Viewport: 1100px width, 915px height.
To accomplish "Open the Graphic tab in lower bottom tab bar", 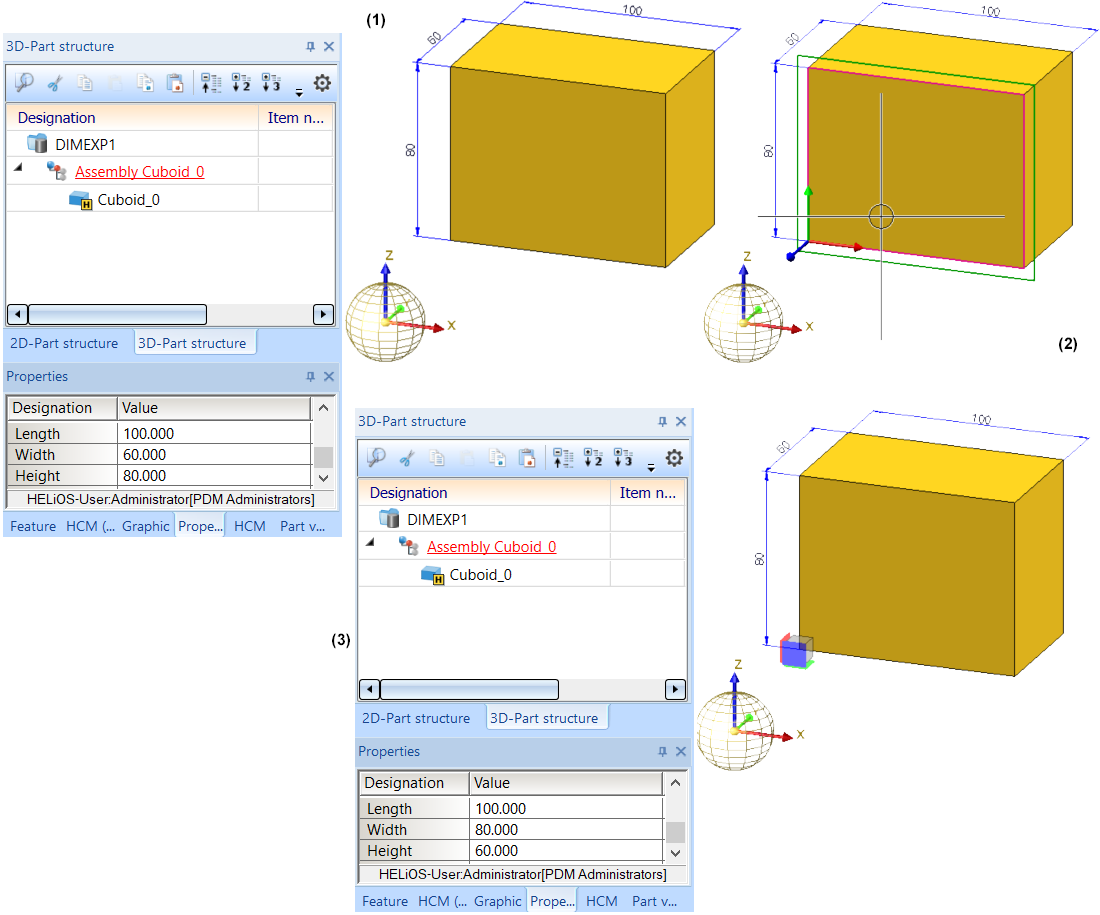I will (498, 901).
